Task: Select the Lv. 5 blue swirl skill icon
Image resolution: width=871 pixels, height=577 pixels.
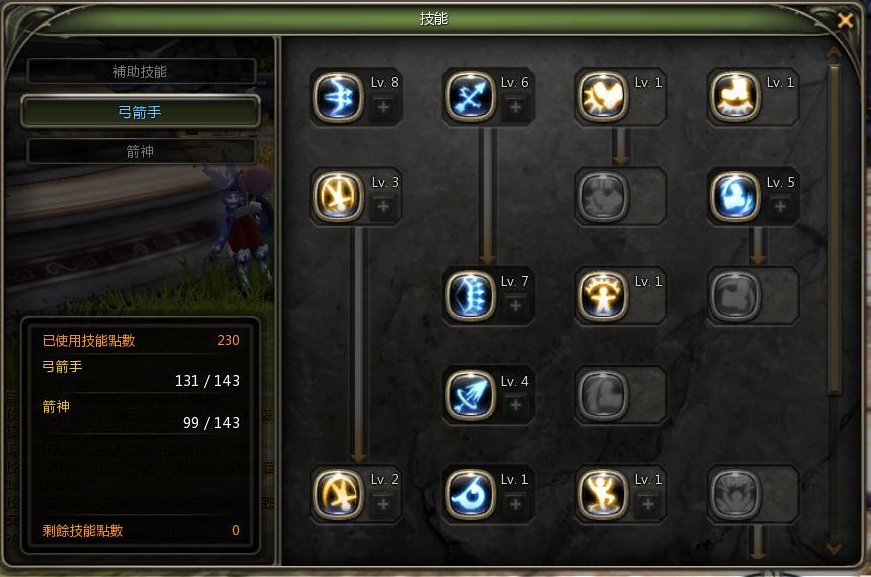Action: point(735,197)
